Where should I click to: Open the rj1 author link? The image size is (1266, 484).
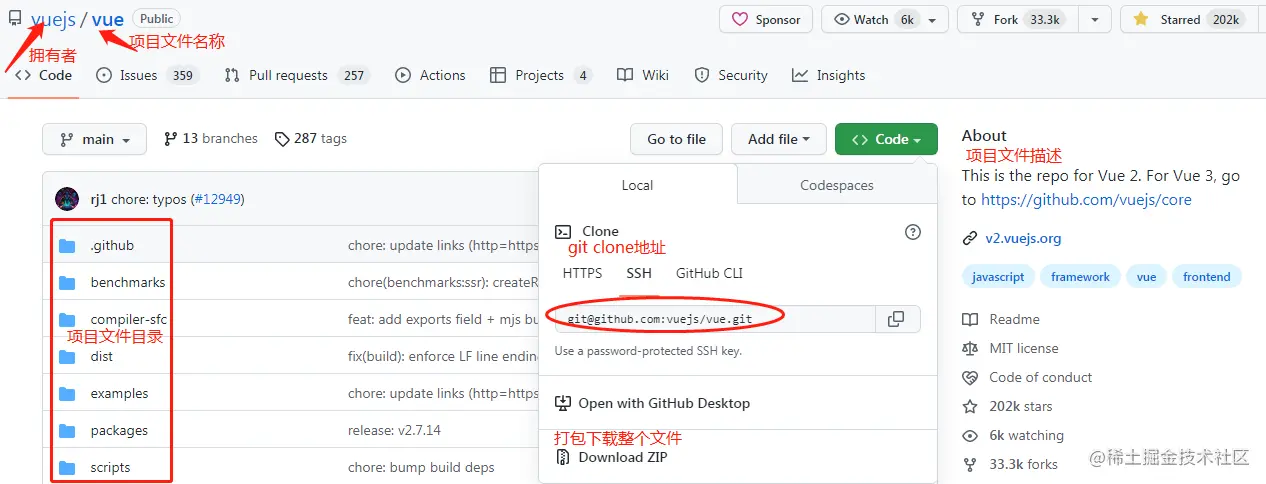(x=99, y=199)
